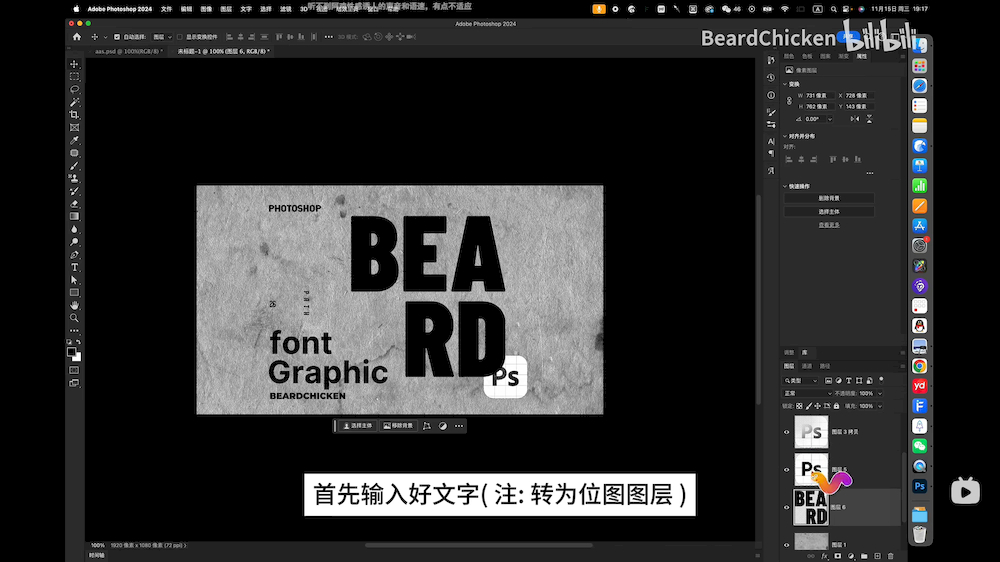Select the Zoom tool
The width and height of the screenshot is (1000, 562).
75,318
